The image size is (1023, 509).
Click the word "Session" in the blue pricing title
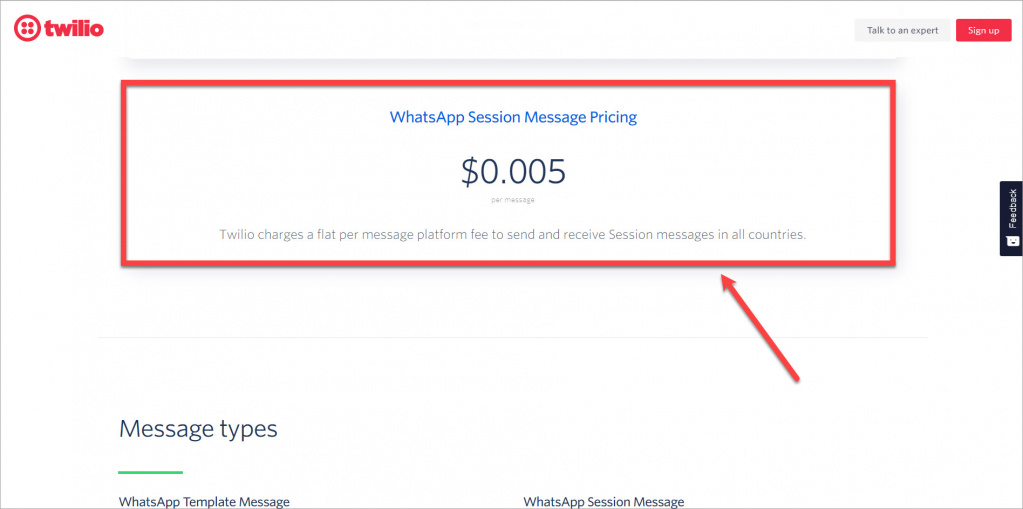coord(490,117)
